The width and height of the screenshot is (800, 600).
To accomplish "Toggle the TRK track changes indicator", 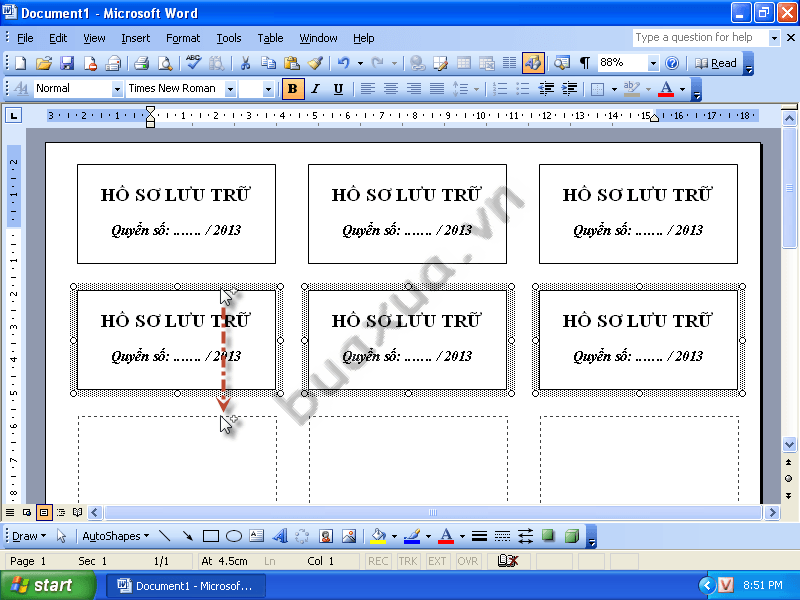I will point(408,561).
